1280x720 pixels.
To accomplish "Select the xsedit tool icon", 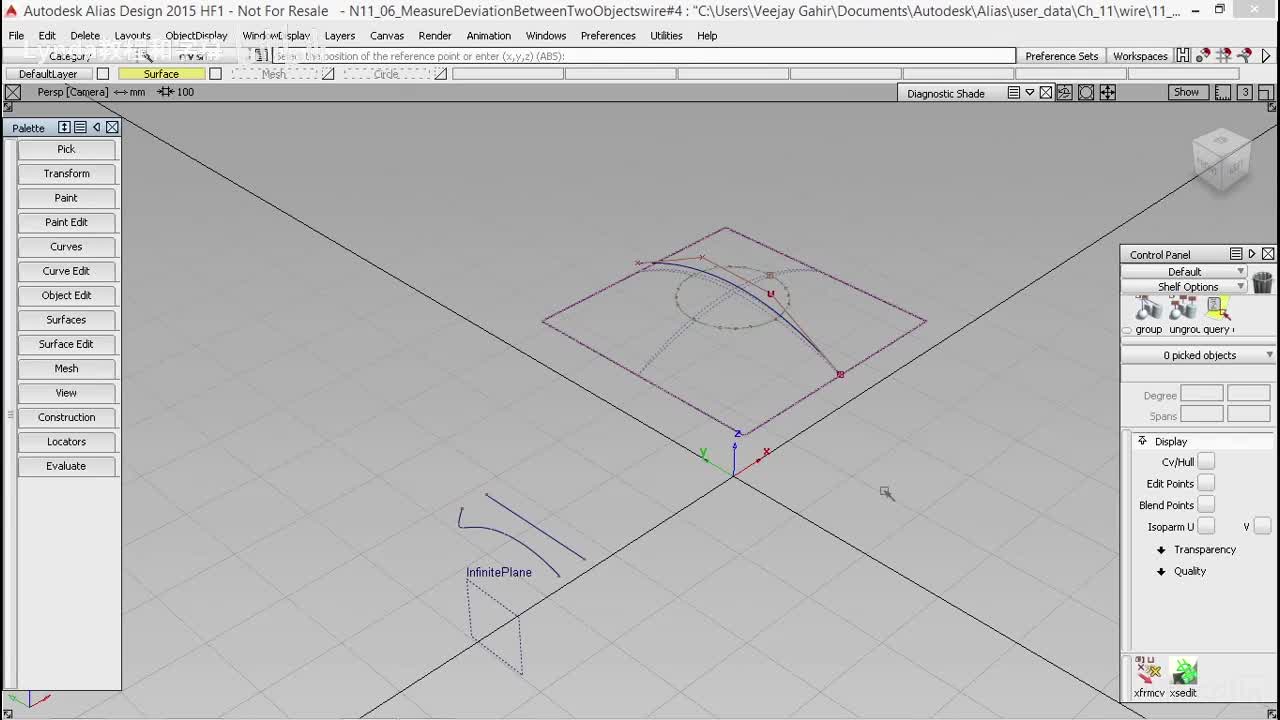I will [x=1184, y=672].
